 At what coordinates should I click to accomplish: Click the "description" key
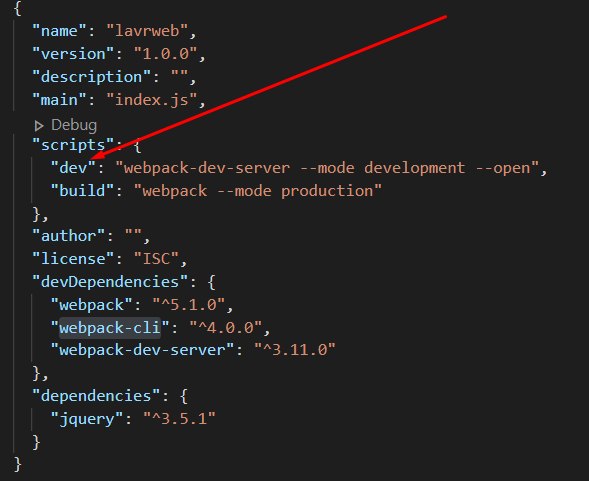(x=91, y=77)
